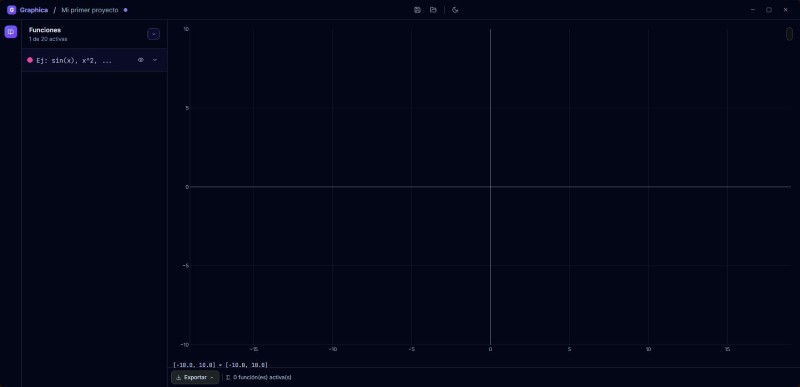The height and width of the screenshot is (387, 800).
Task: Expand the function row options chevron
Action: point(155,60)
